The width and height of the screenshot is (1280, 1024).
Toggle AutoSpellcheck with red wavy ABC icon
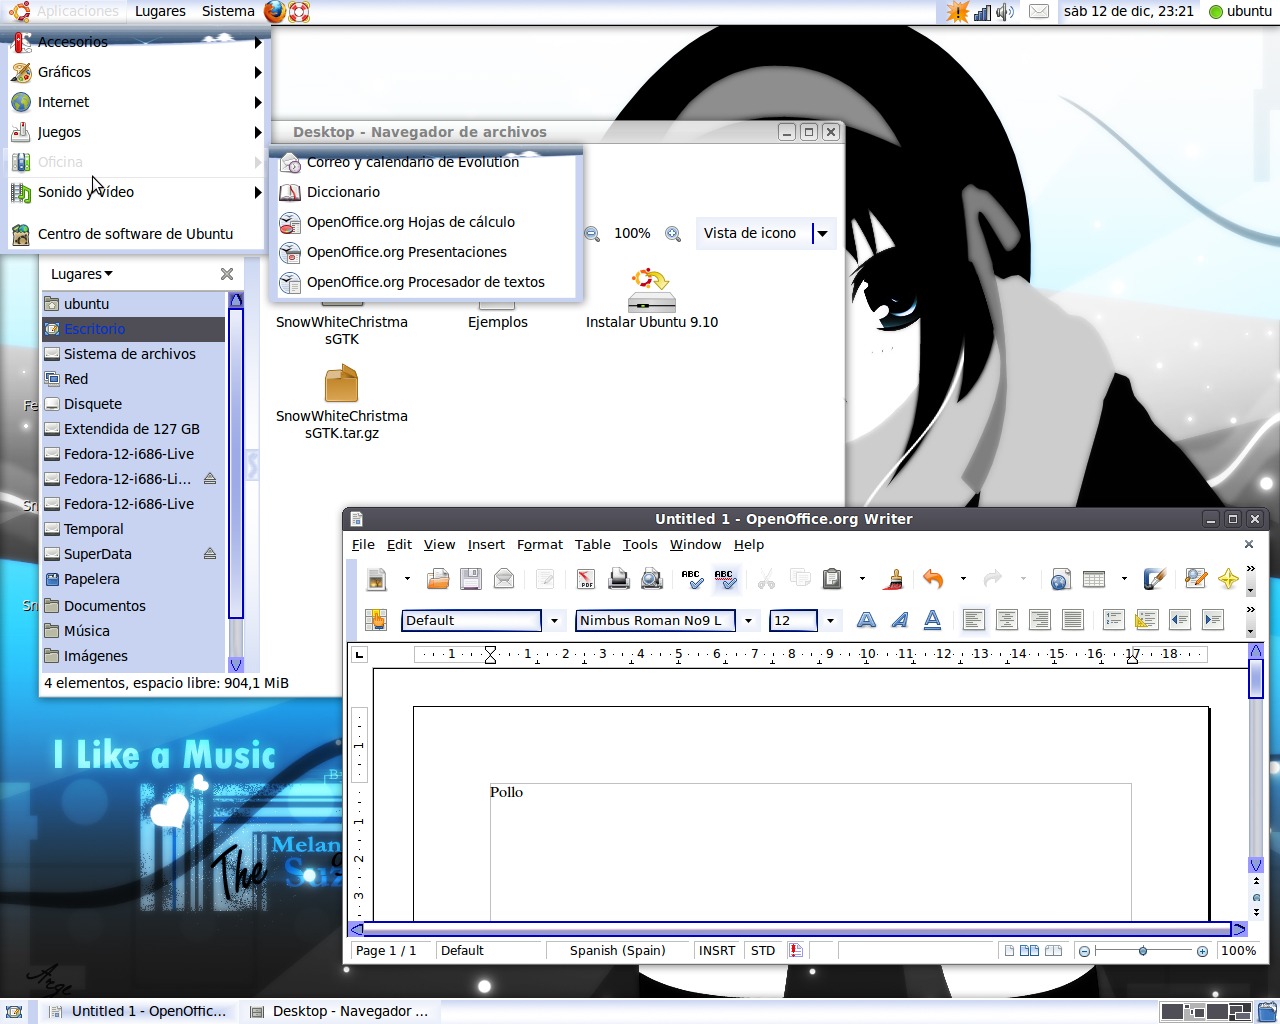click(725, 579)
